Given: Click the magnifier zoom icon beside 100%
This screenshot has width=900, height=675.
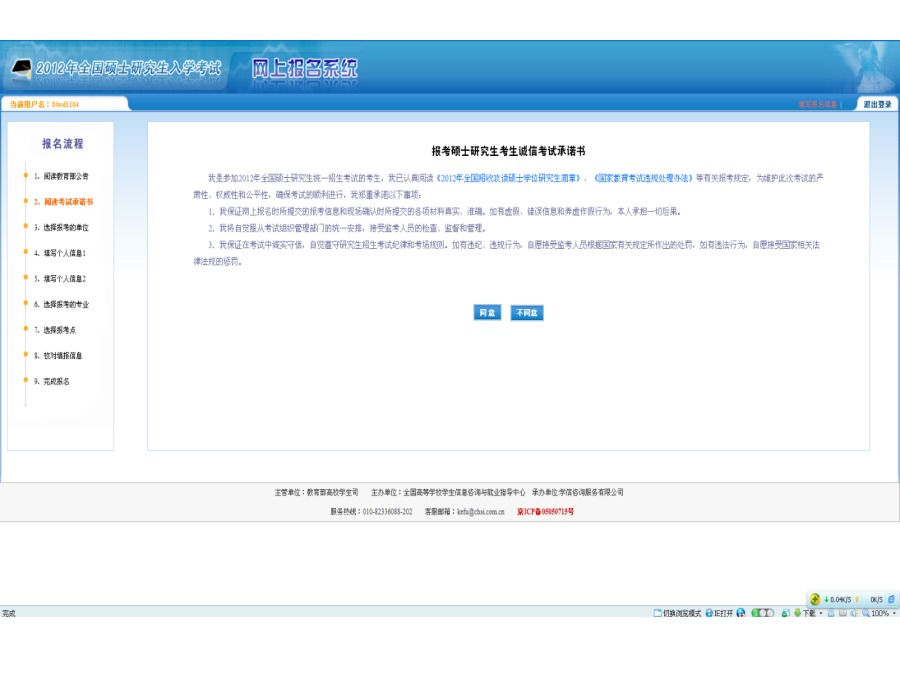Looking at the screenshot, I should pyautogui.click(x=866, y=613).
